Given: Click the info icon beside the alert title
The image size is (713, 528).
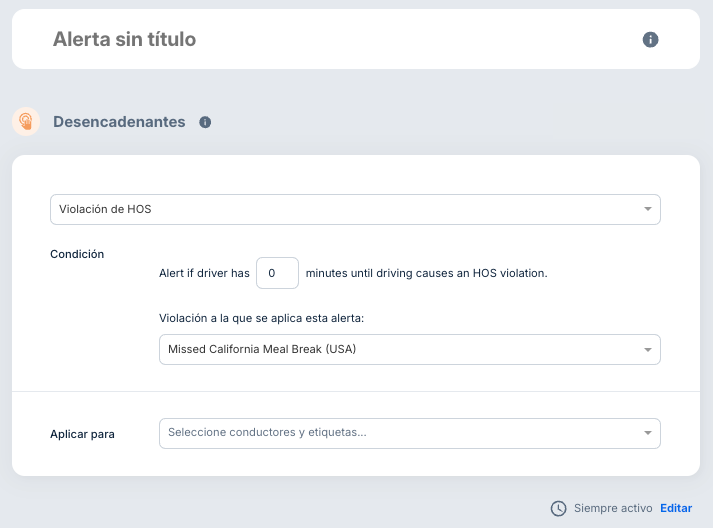Looking at the screenshot, I should point(650,40).
